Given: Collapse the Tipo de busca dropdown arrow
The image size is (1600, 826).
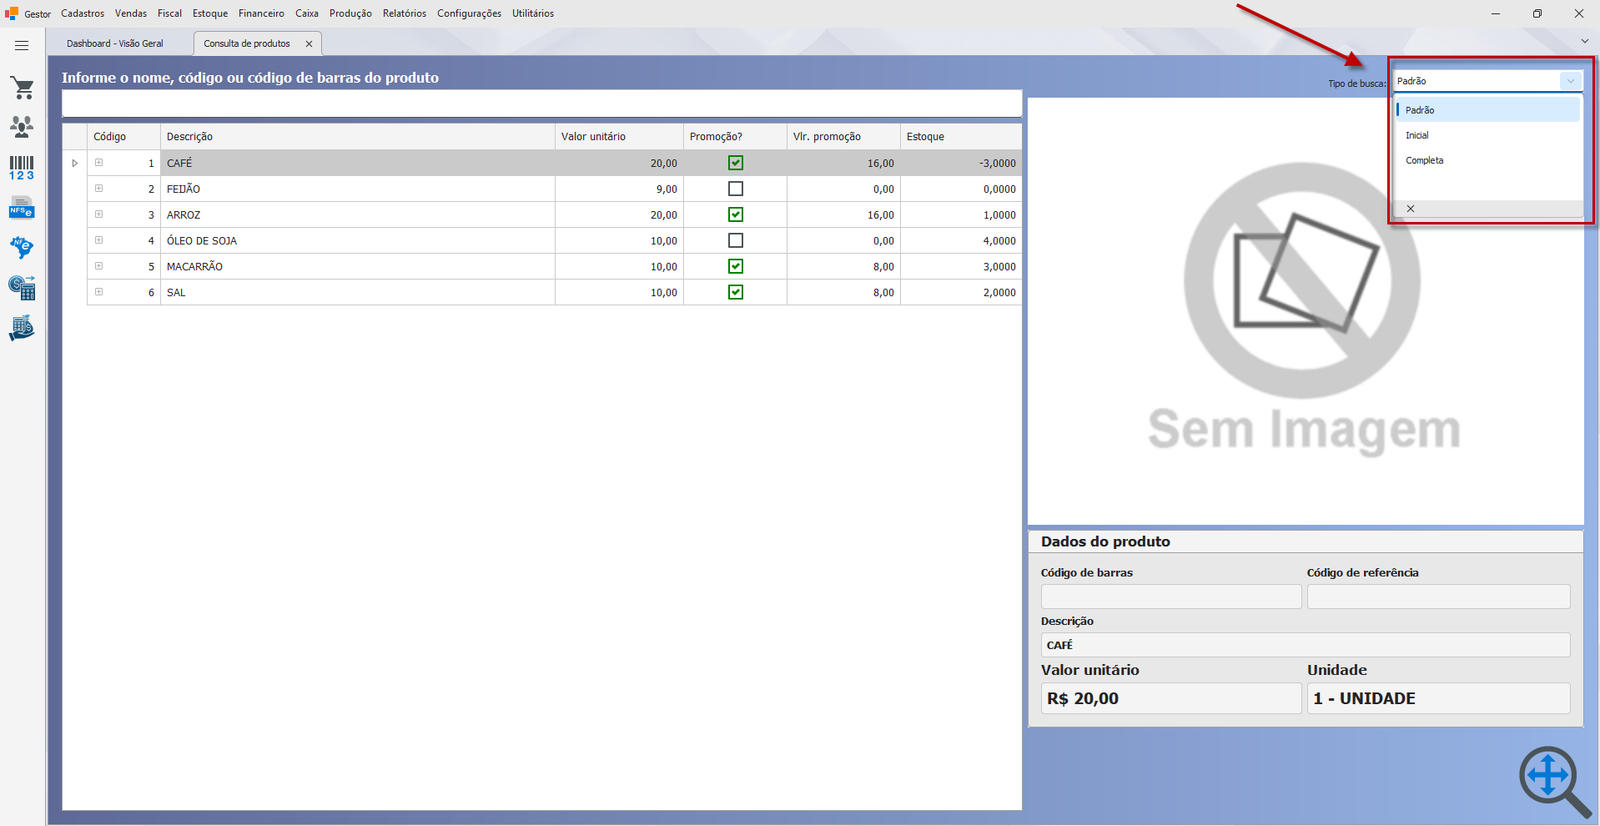Looking at the screenshot, I should click(1571, 81).
